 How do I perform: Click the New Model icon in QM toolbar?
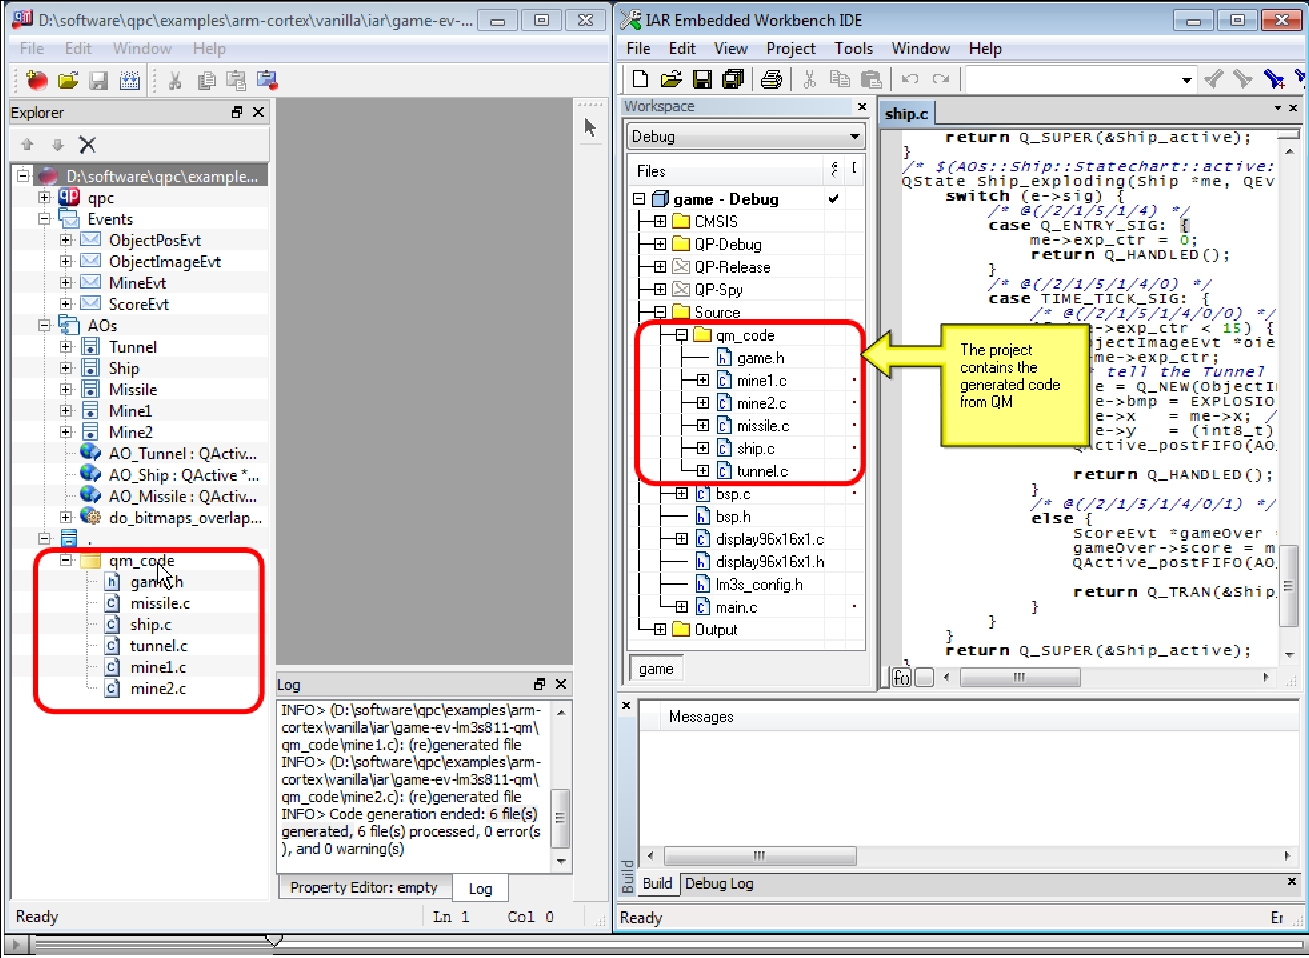[37, 81]
